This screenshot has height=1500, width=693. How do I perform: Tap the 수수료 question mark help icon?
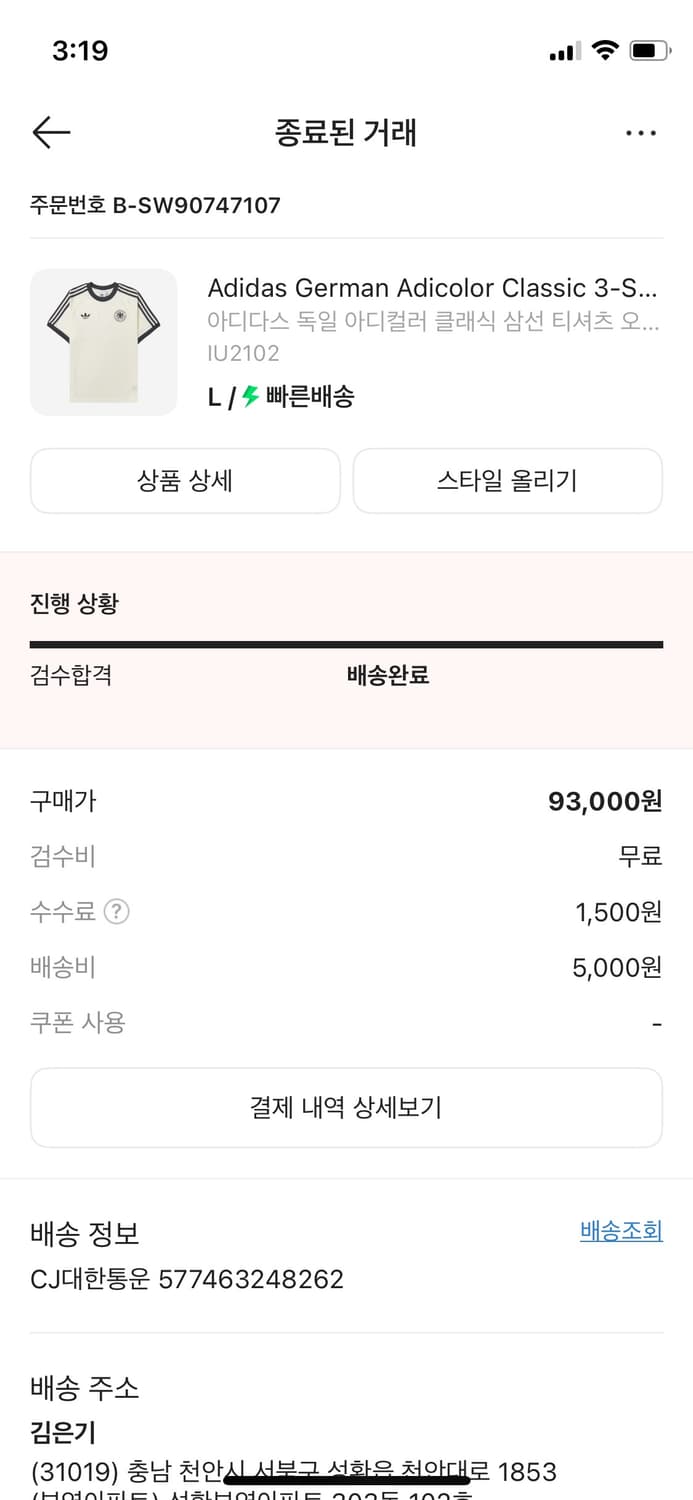point(117,912)
